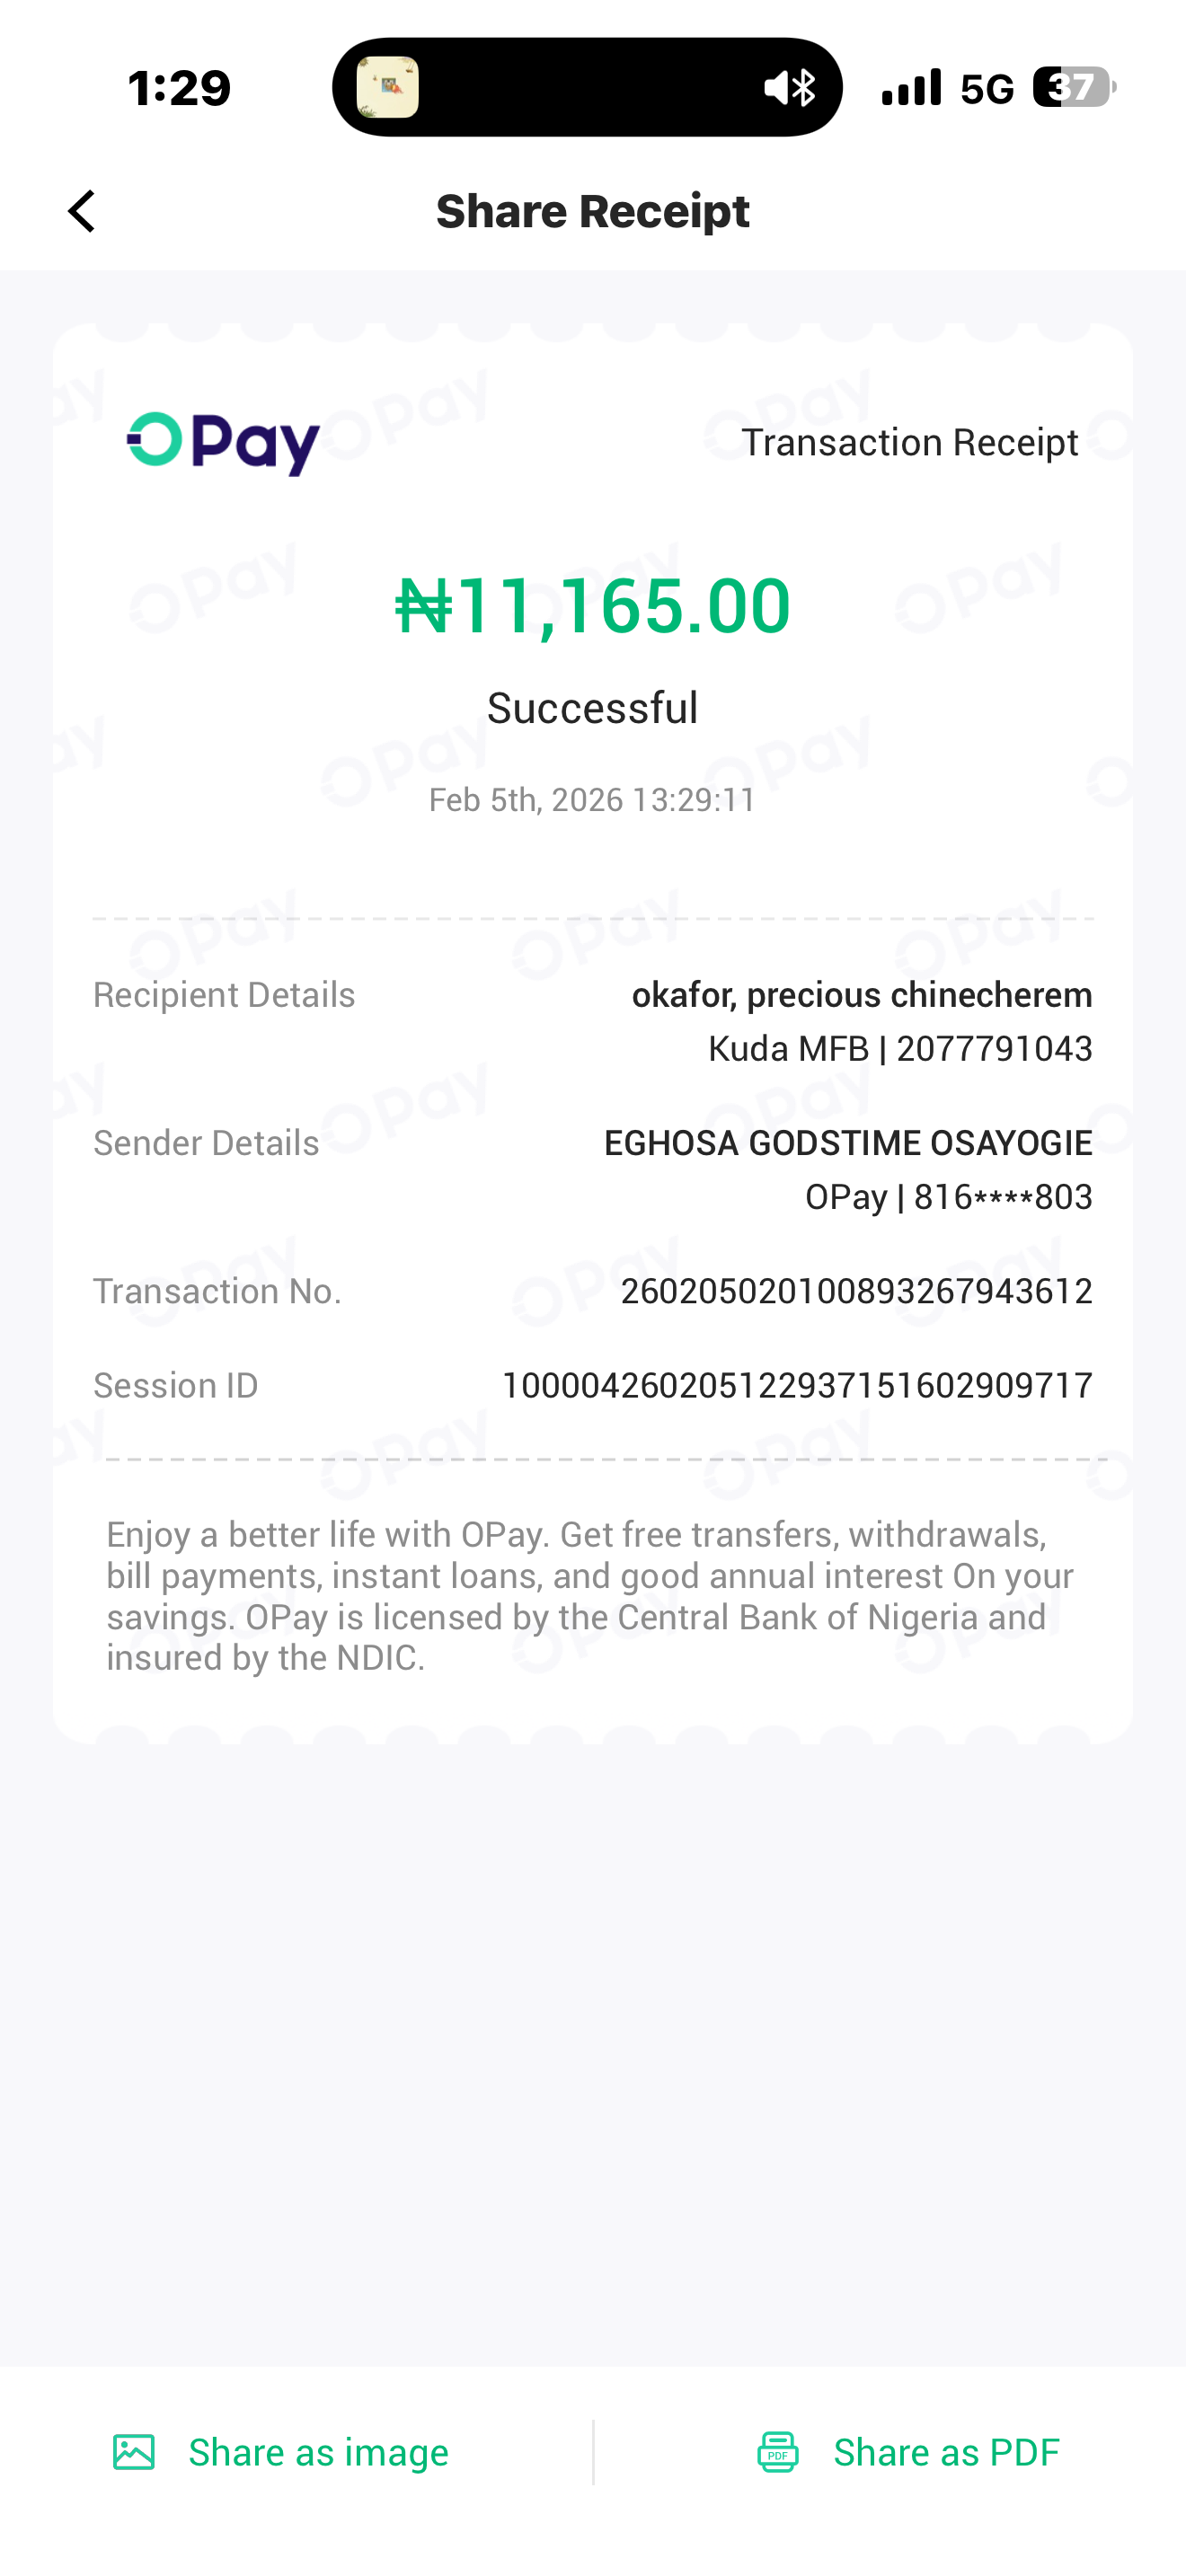Tap the Bluetooth icon in Dynamic Island

pyautogui.click(x=804, y=88)
